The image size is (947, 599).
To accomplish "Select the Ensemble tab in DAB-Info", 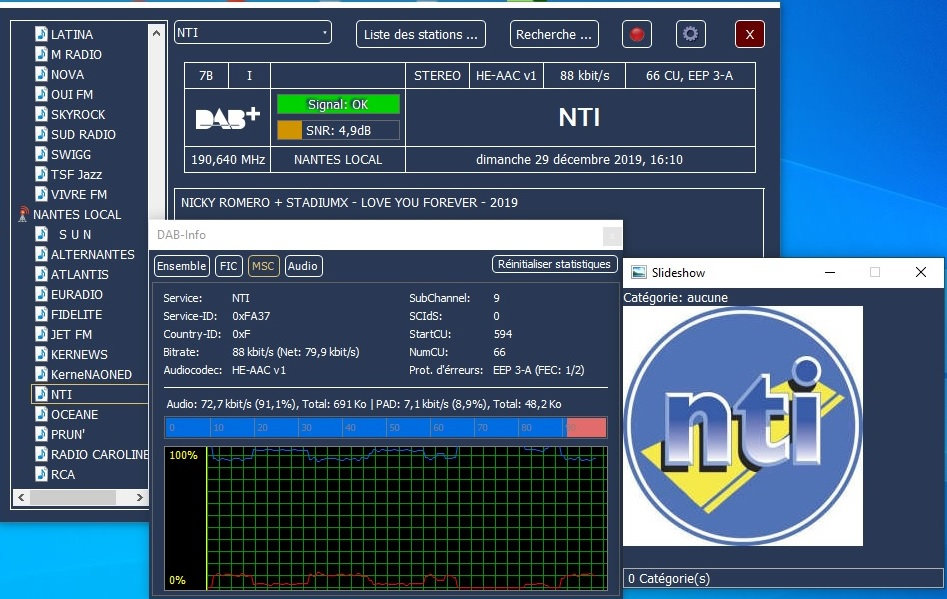I will point(182,265).
